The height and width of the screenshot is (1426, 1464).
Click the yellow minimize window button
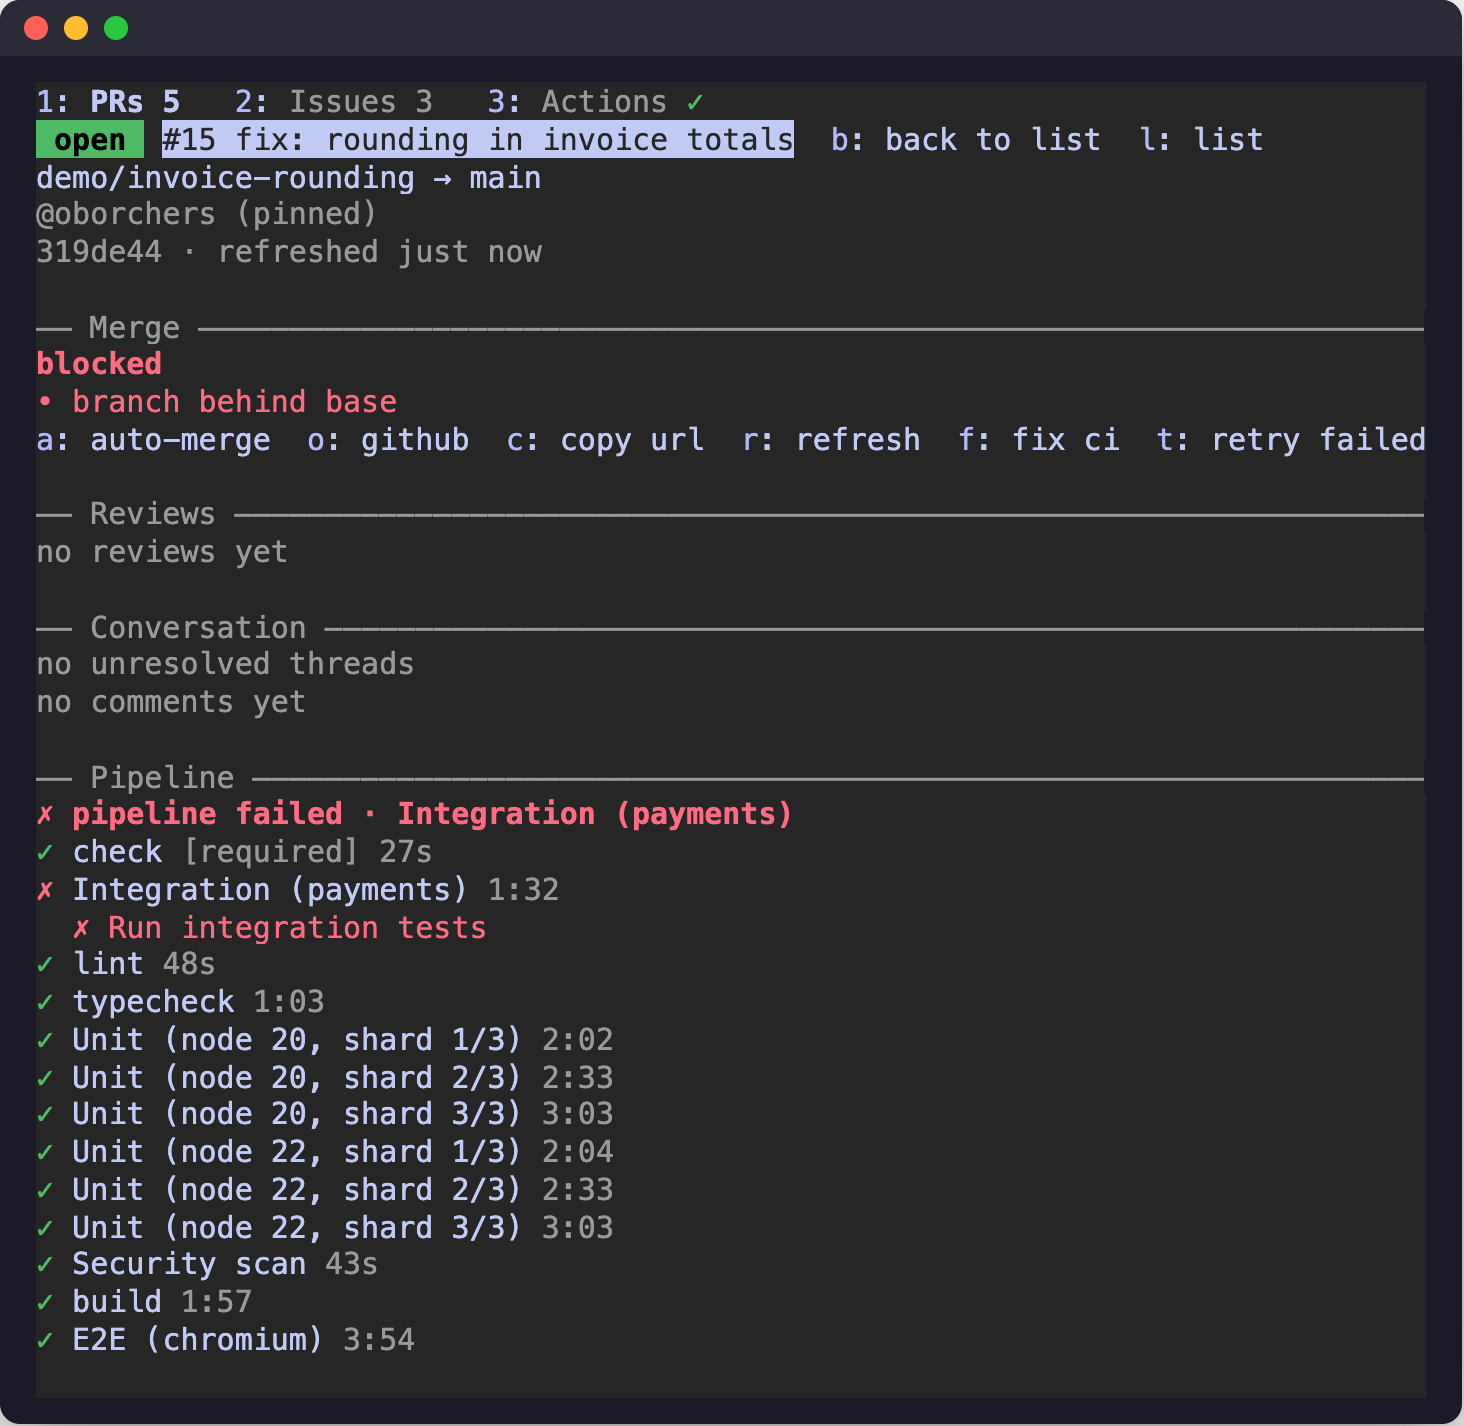[x=76, y=28]
